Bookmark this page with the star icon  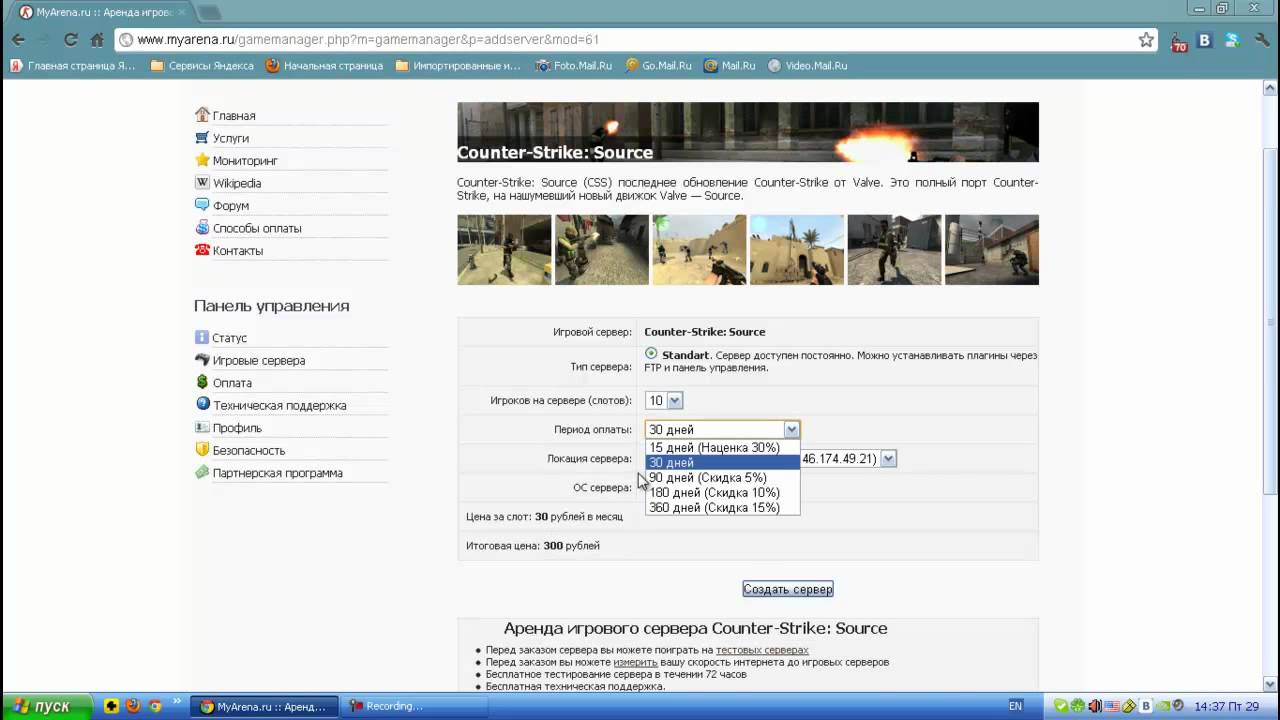[1146, 40]
